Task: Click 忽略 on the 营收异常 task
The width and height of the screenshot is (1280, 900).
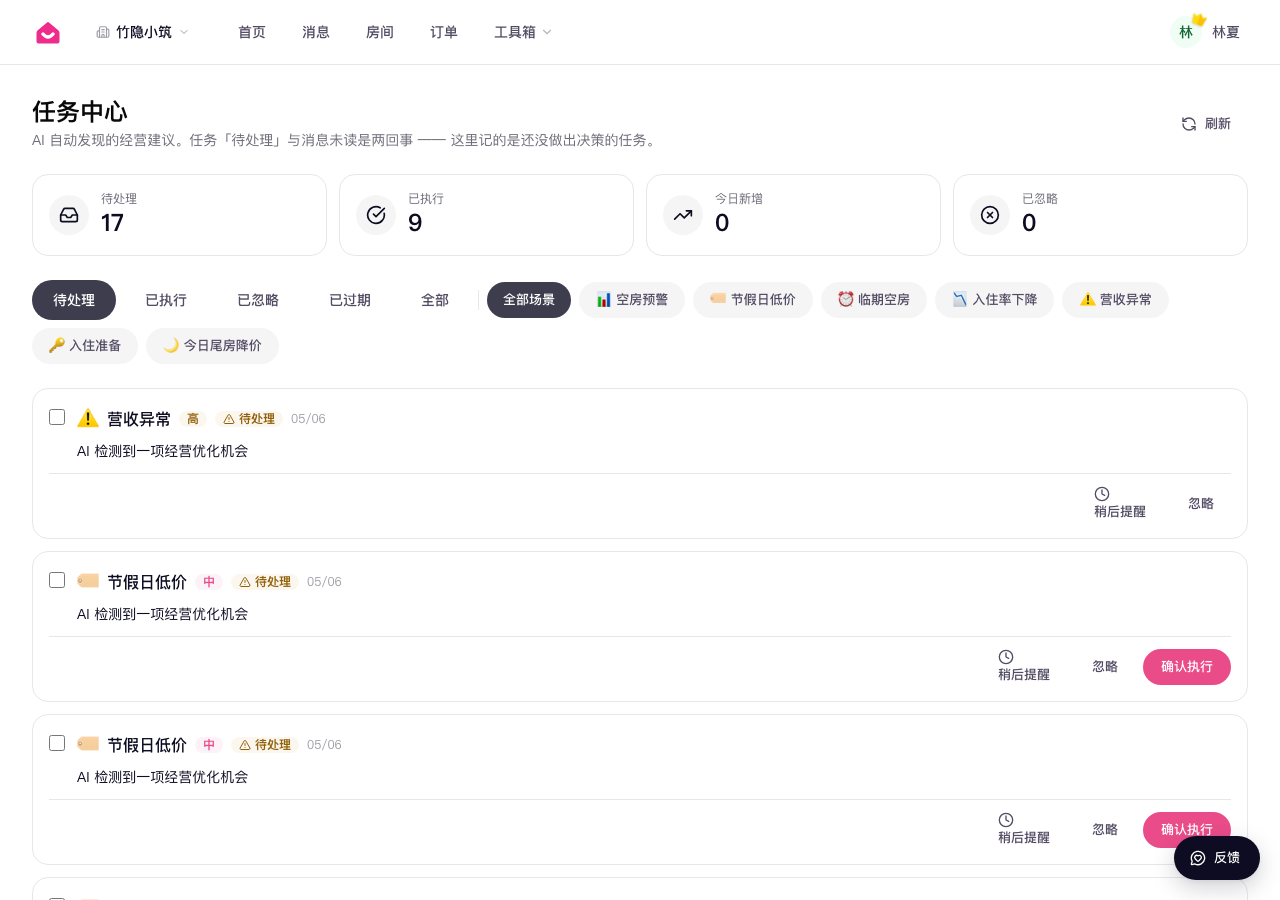Action: coord(1201,504)
